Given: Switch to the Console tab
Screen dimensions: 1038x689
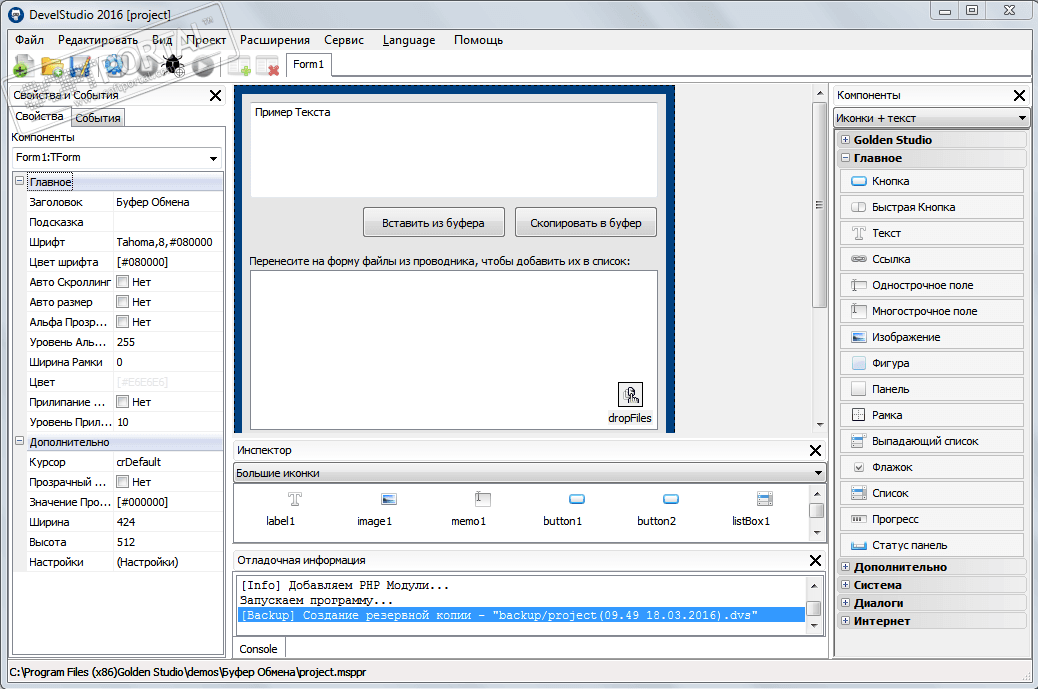Looking at the screenshot, I should tap(258, 649).
